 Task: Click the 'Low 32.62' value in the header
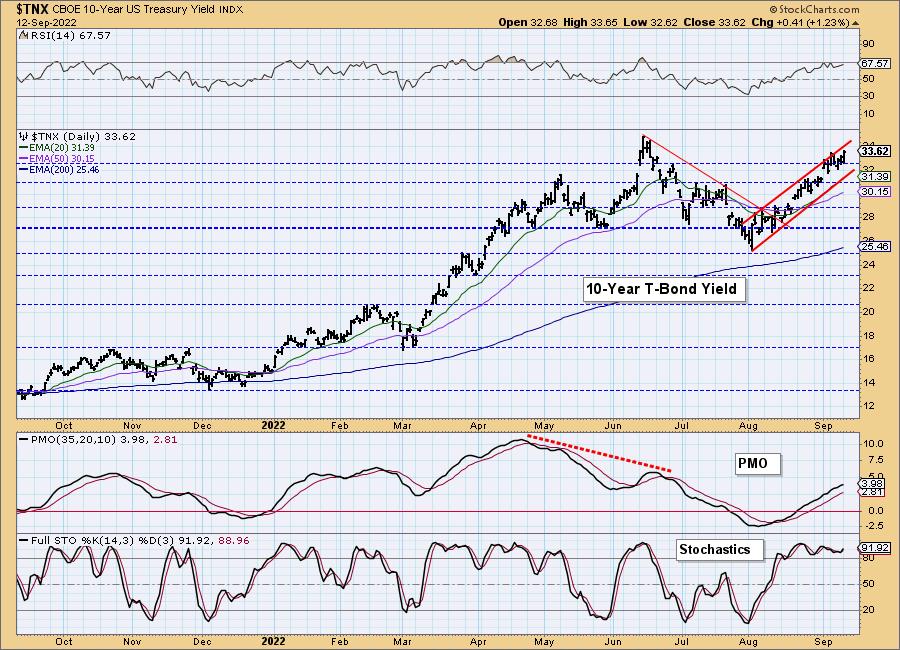[650, 22]
